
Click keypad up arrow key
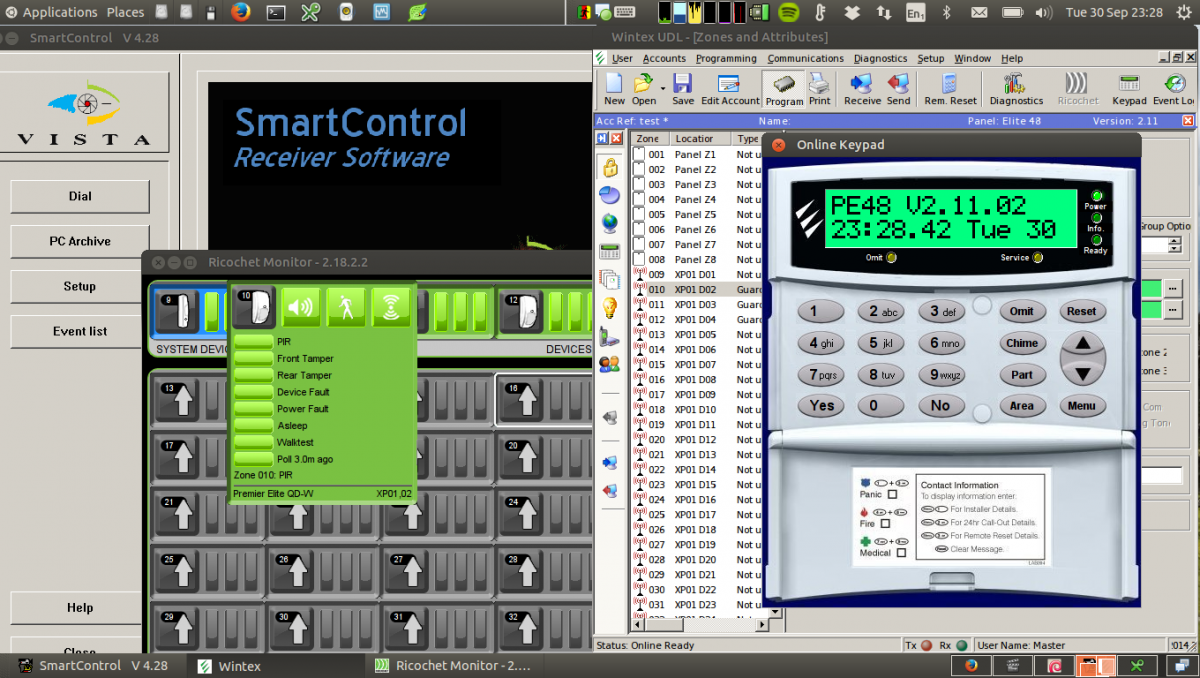click(x=1082, y=345)
